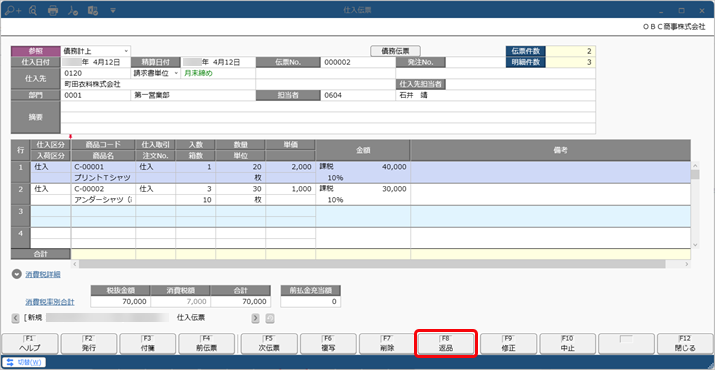This screenshot has height=370, width=715.
Task: Open the 消費税率別合計 link
Action: (x=50, y=302)
